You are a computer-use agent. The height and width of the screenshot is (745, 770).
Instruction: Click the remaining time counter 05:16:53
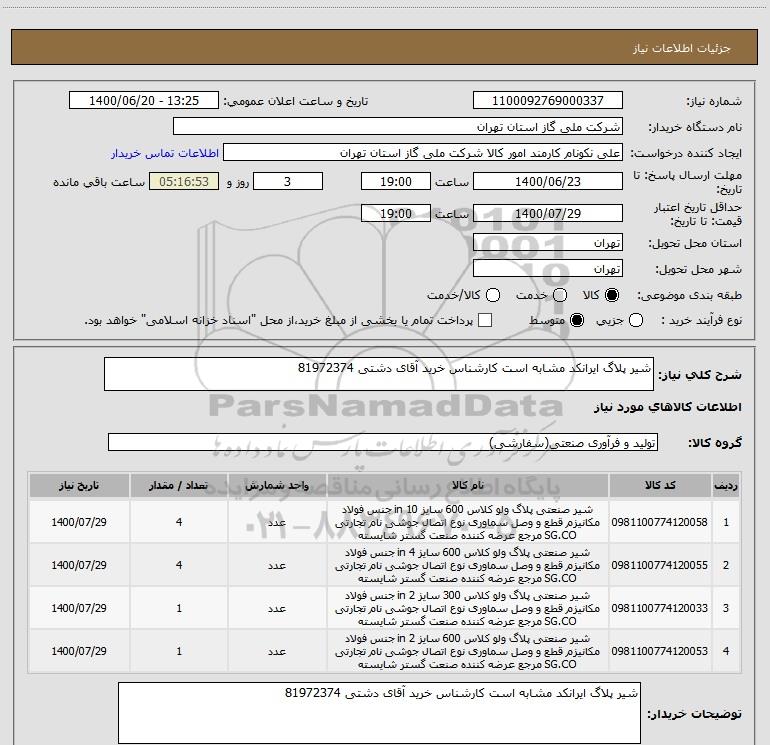184,181
